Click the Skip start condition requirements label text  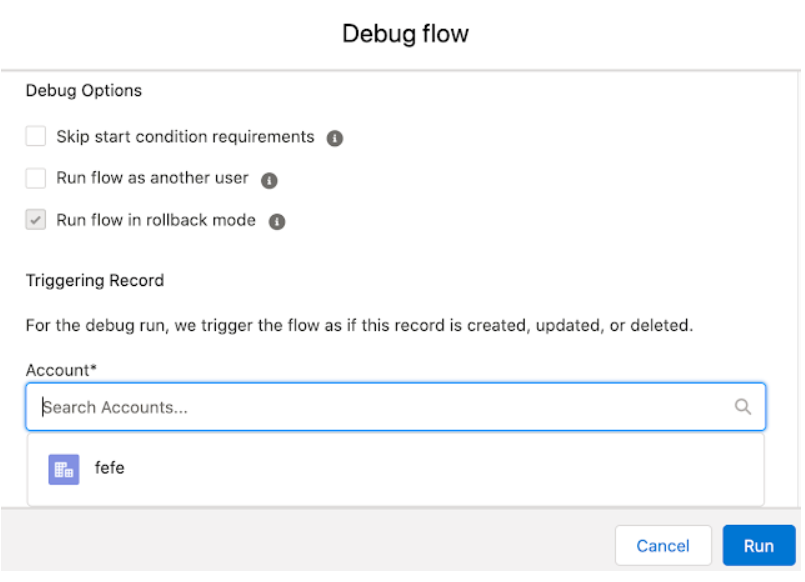pyautogui.click(x=185, y=137)
